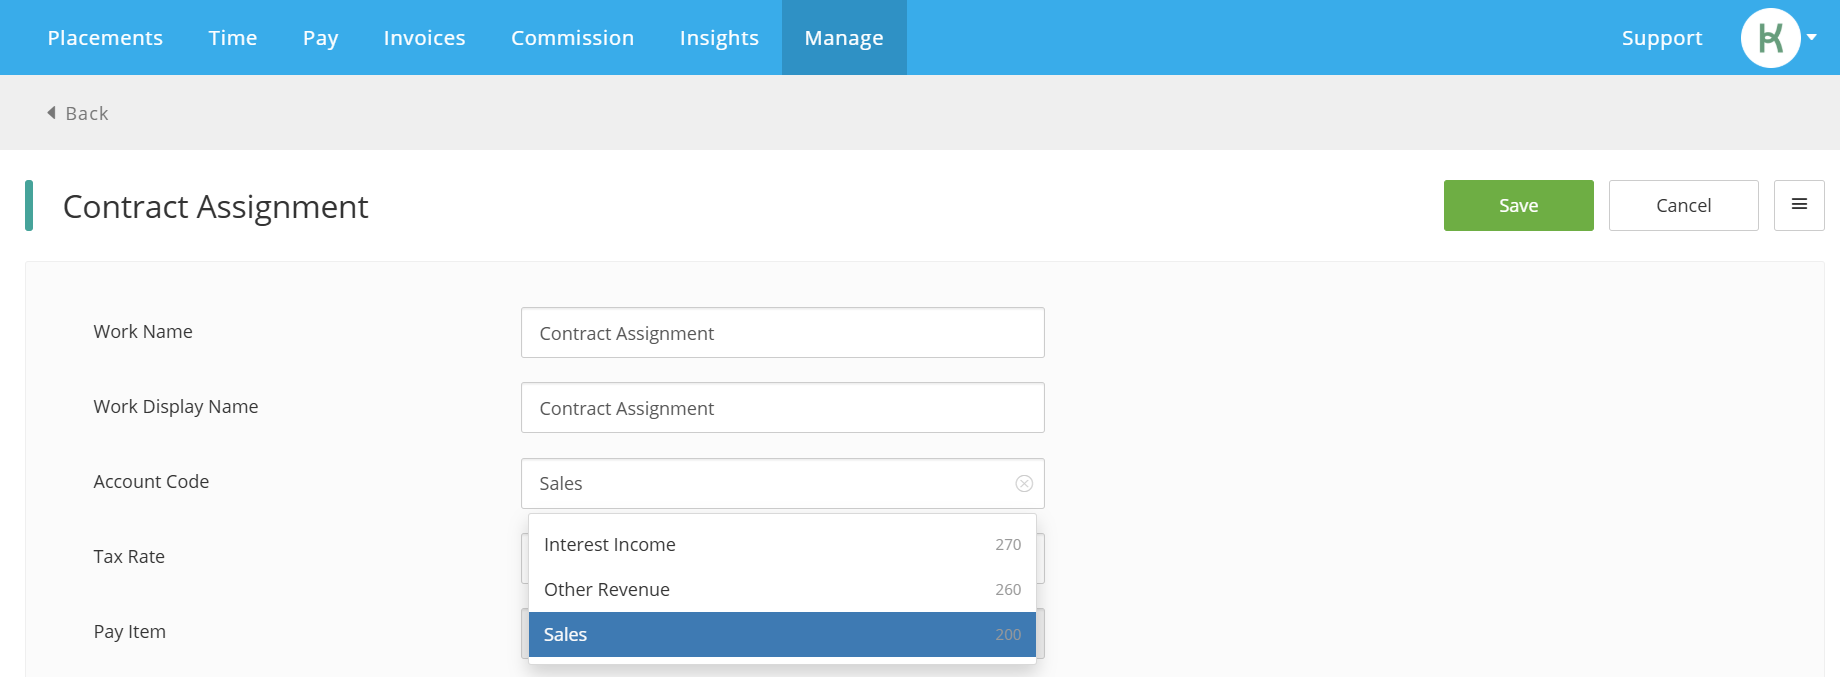
Task: Click the user profile avatar logo
Action: [1771, 38]
